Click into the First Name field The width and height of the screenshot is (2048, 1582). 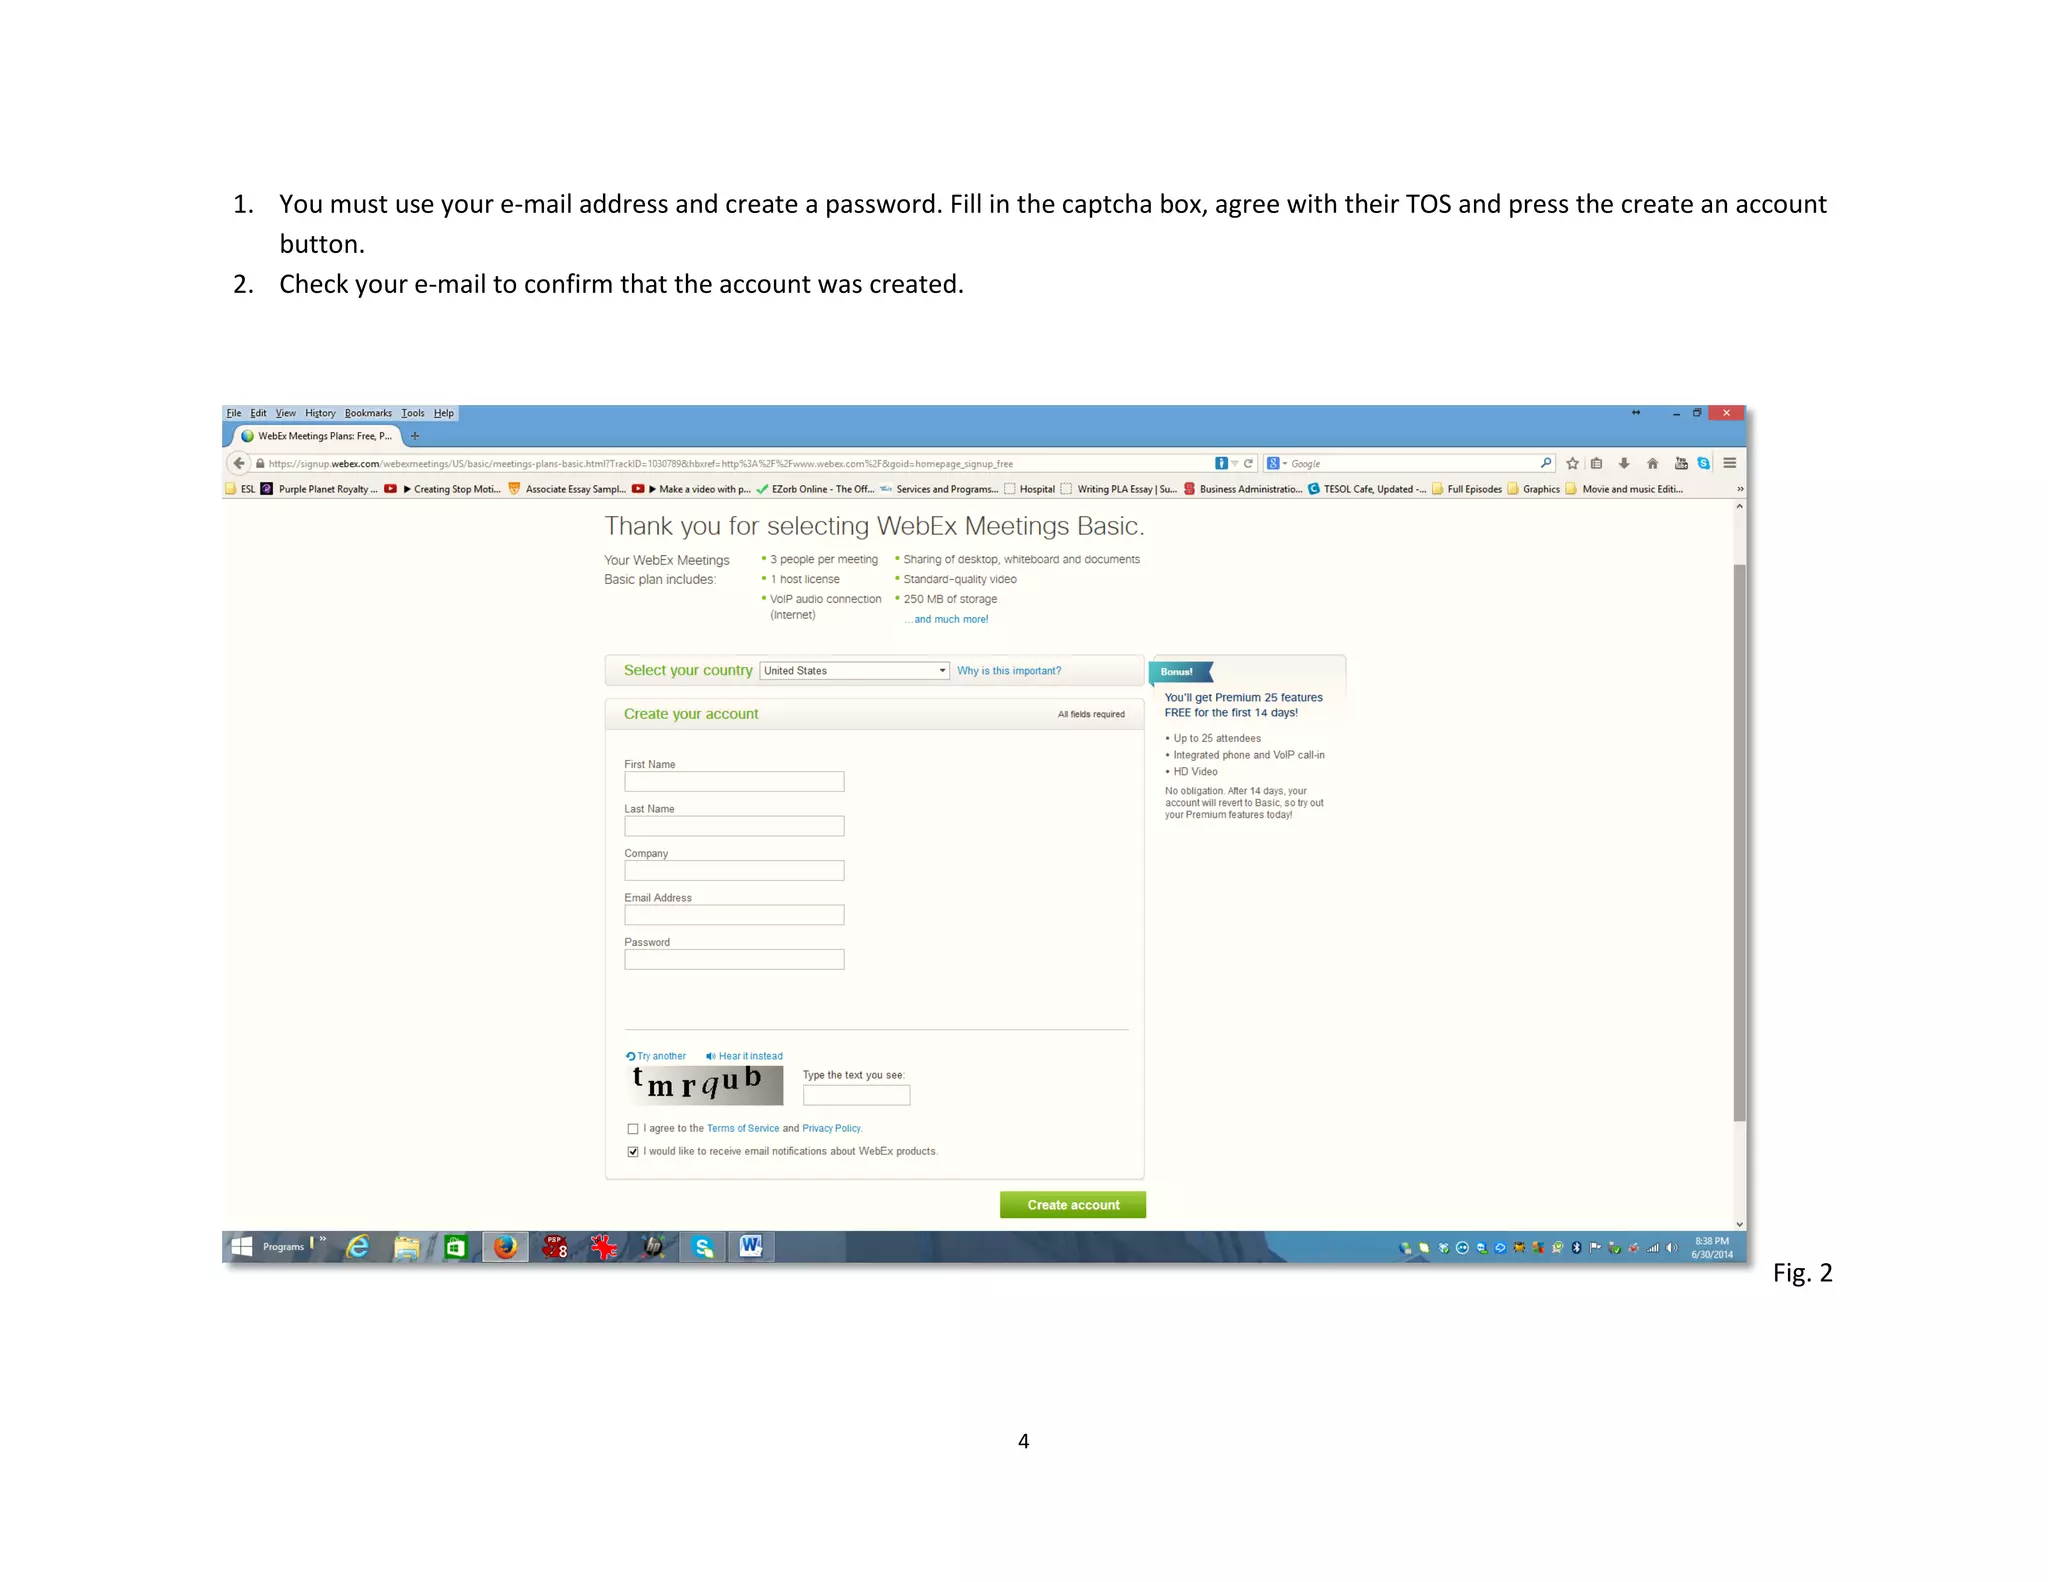coord(734,782)
